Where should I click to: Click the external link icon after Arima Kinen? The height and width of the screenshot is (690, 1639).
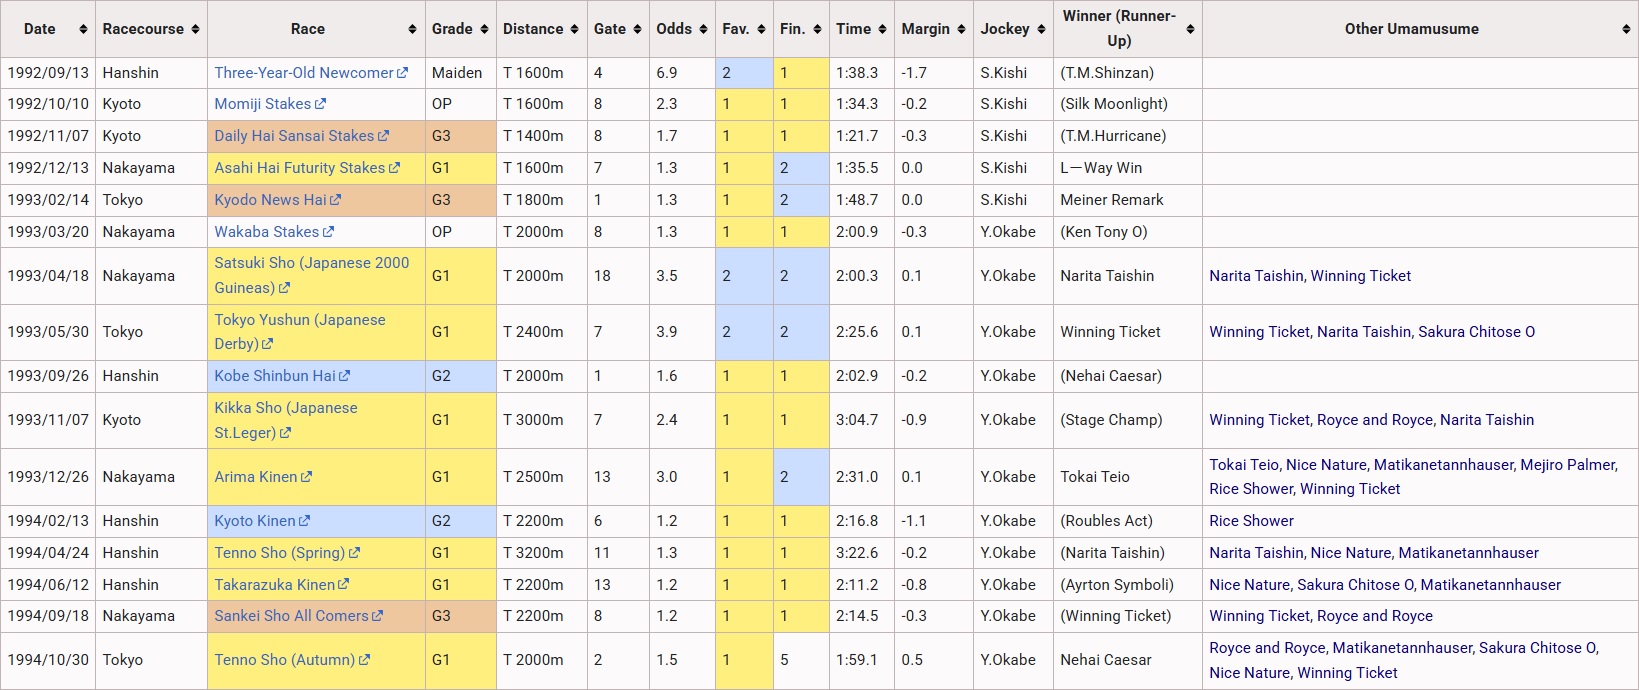[x=306, y=477]
